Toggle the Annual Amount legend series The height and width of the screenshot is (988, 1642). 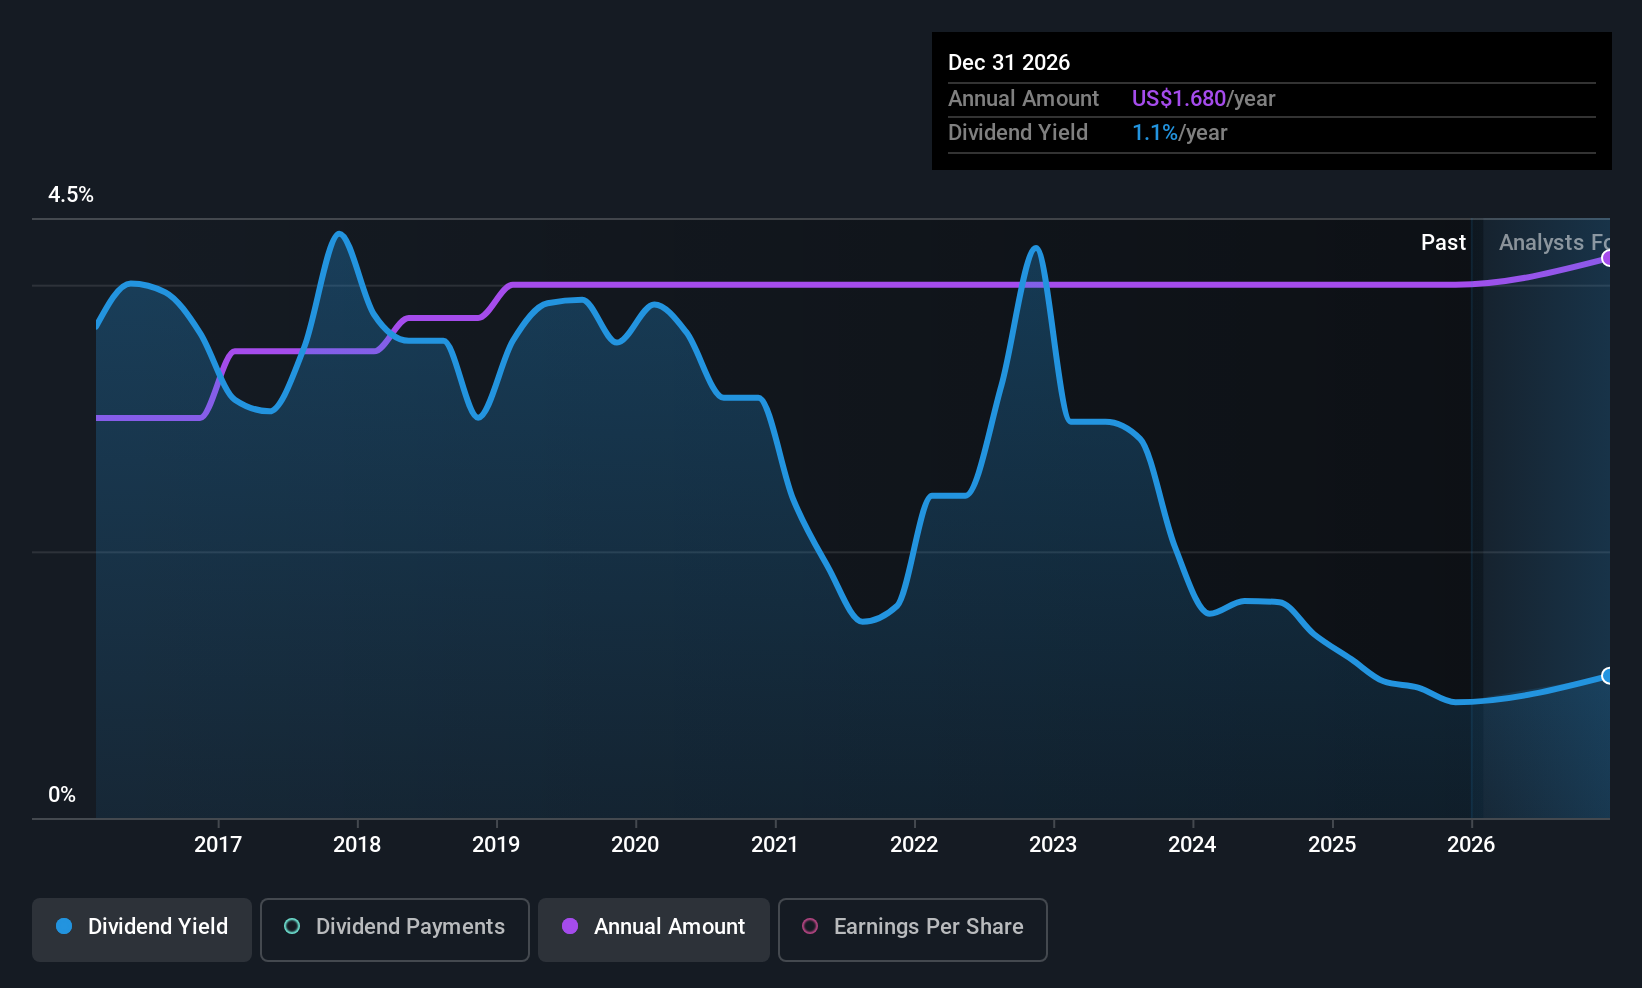tap(654, 930)
